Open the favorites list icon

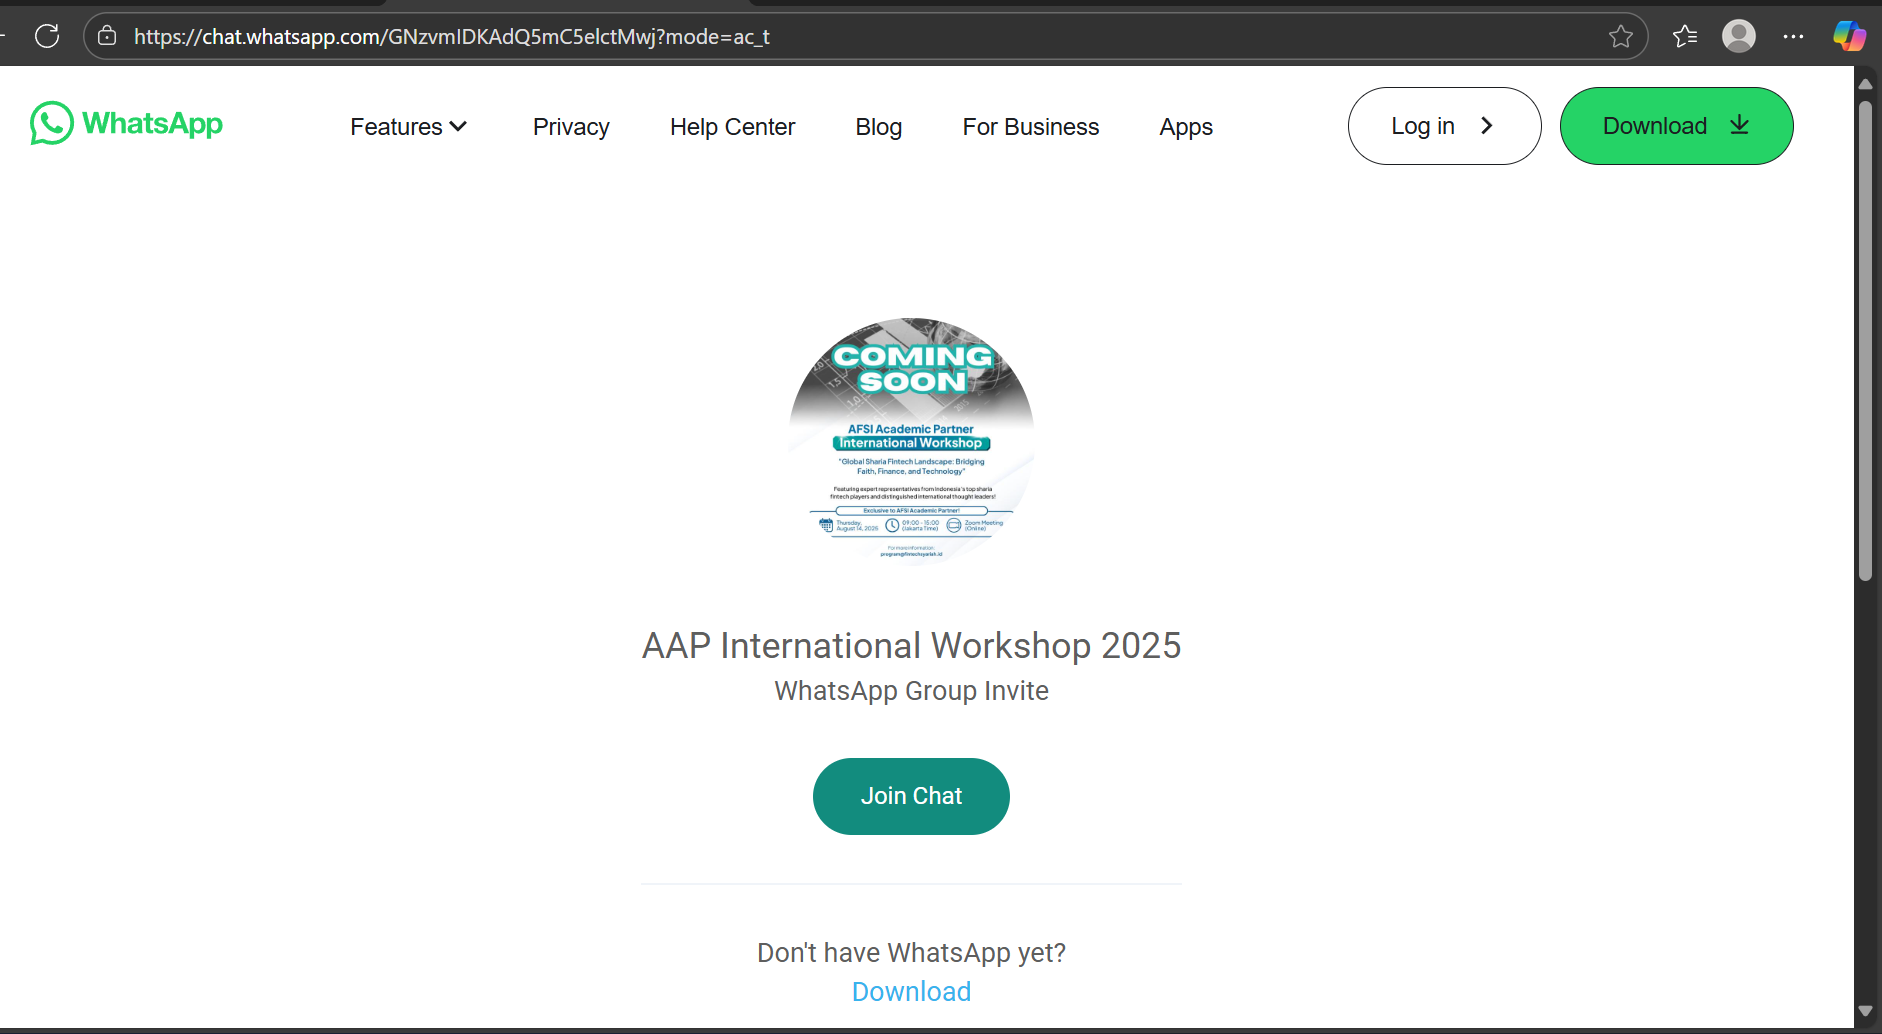[1685, 37]
